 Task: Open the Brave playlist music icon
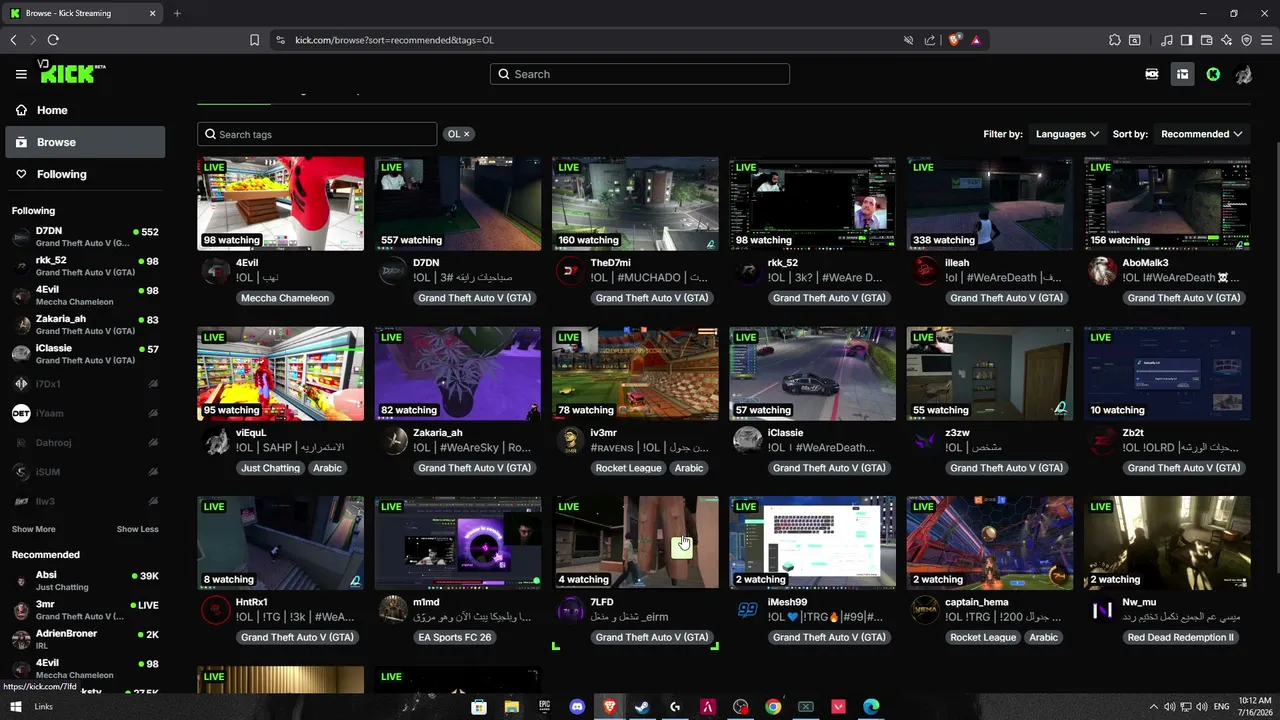1167,40
